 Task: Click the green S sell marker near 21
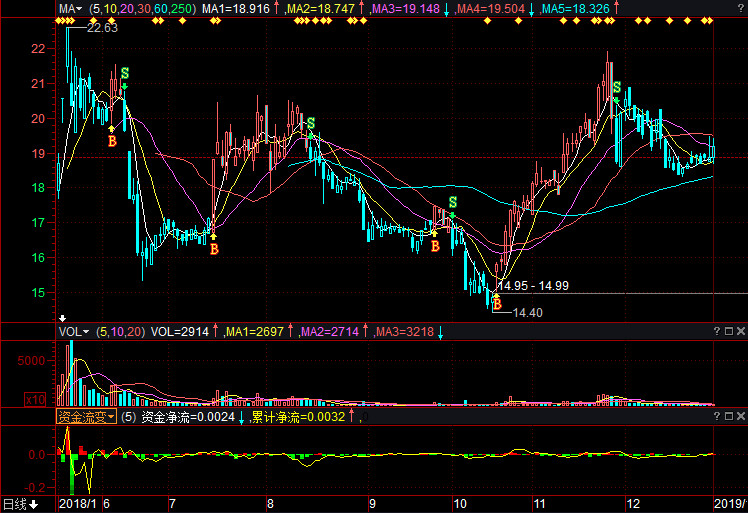(x=125, y=73)
